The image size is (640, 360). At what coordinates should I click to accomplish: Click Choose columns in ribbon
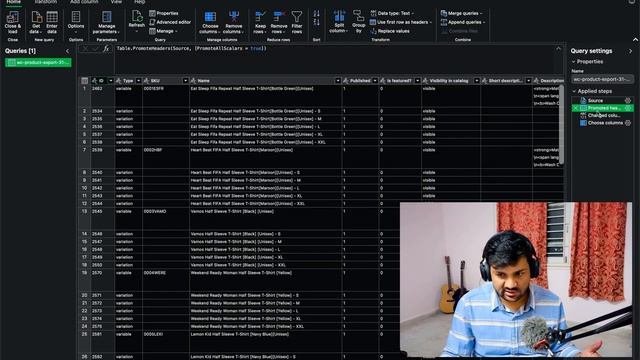210,22
